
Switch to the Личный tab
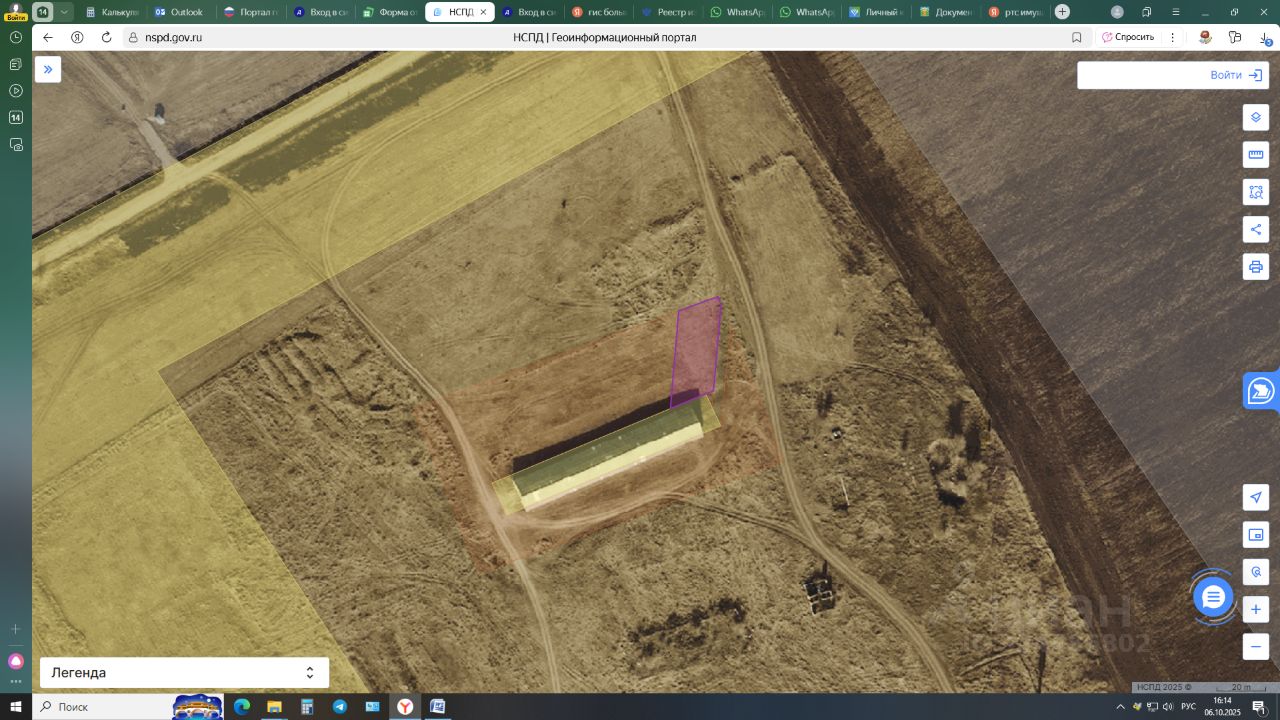click(876, 12)
